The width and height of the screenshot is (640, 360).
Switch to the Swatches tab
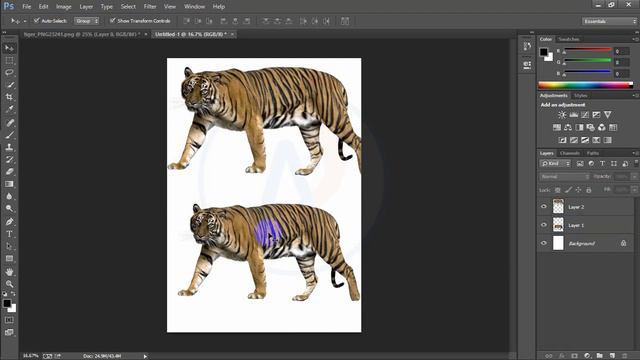(569, 39)
